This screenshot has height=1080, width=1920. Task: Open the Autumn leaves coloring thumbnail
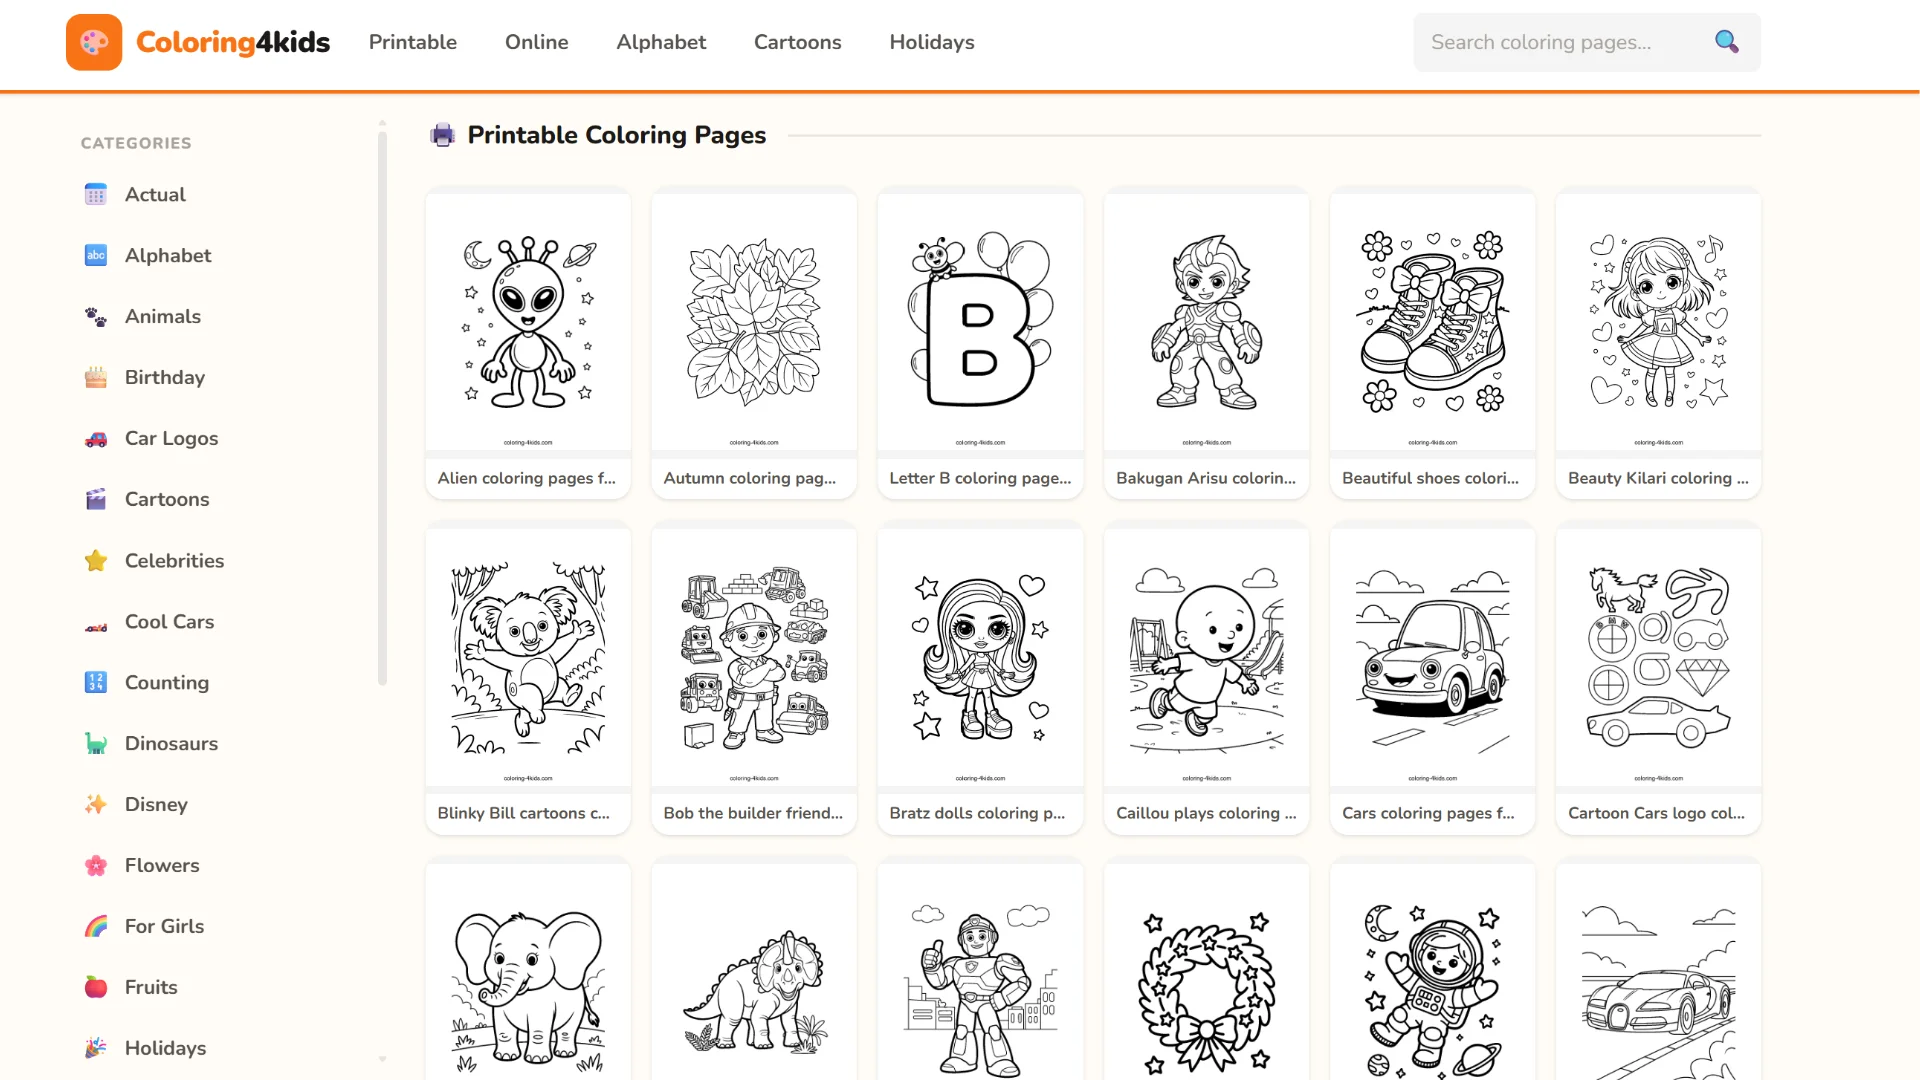click(x=754, y=322)
